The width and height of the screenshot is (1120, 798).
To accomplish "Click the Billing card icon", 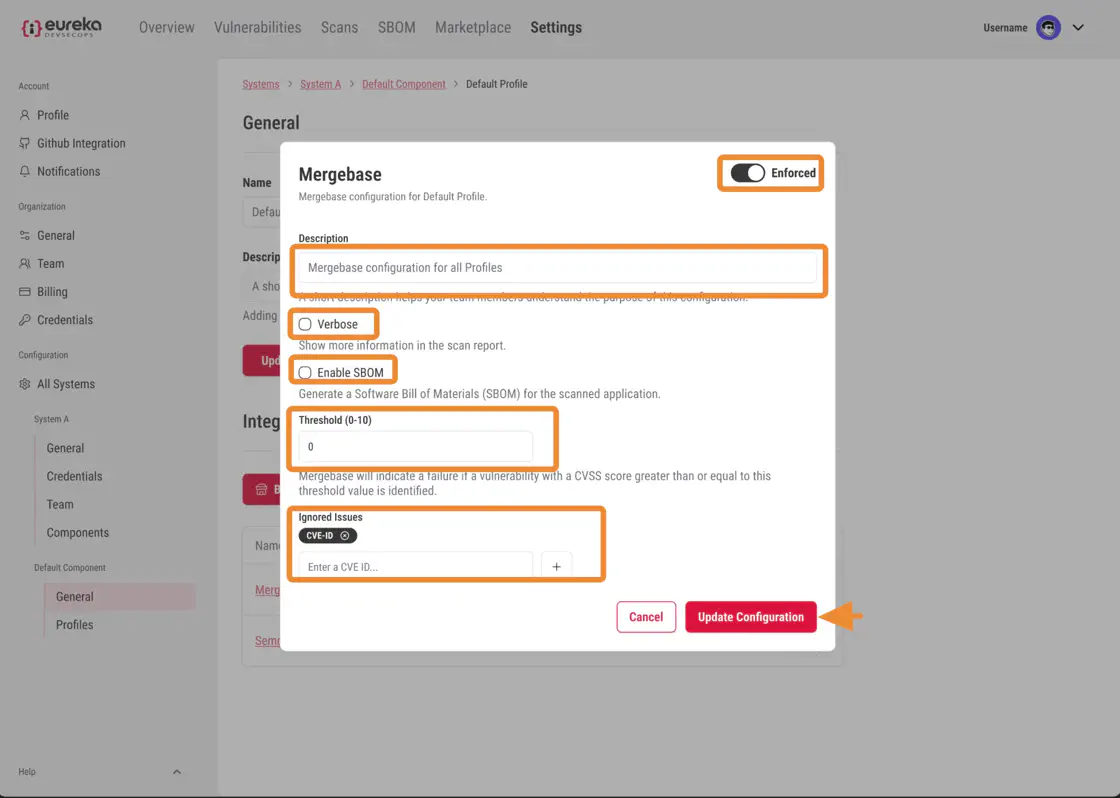I will (x=25, y=292).
